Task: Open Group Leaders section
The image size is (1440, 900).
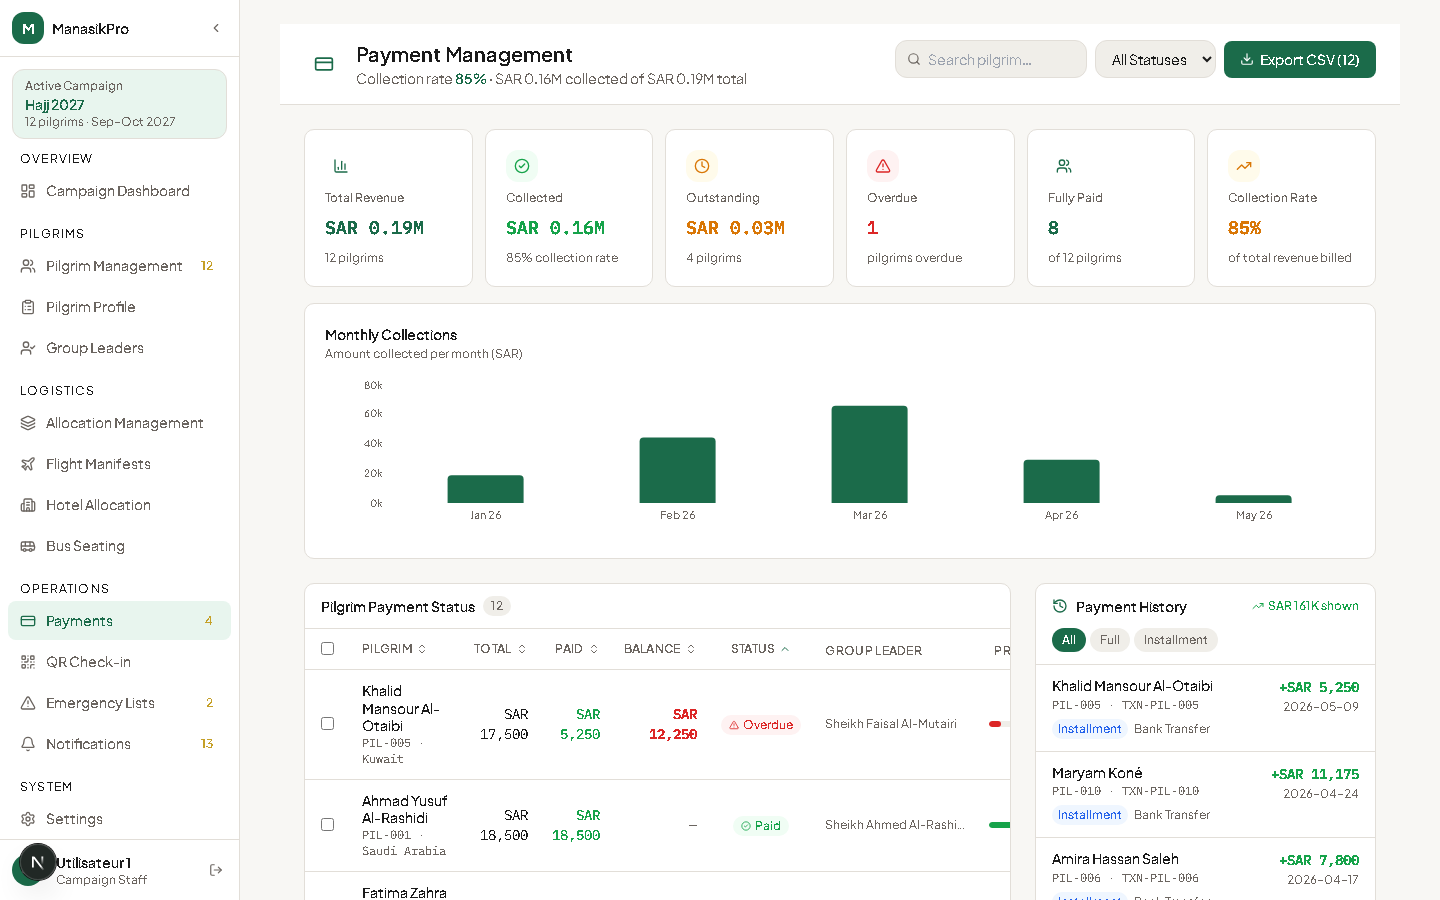Action: 119,348
